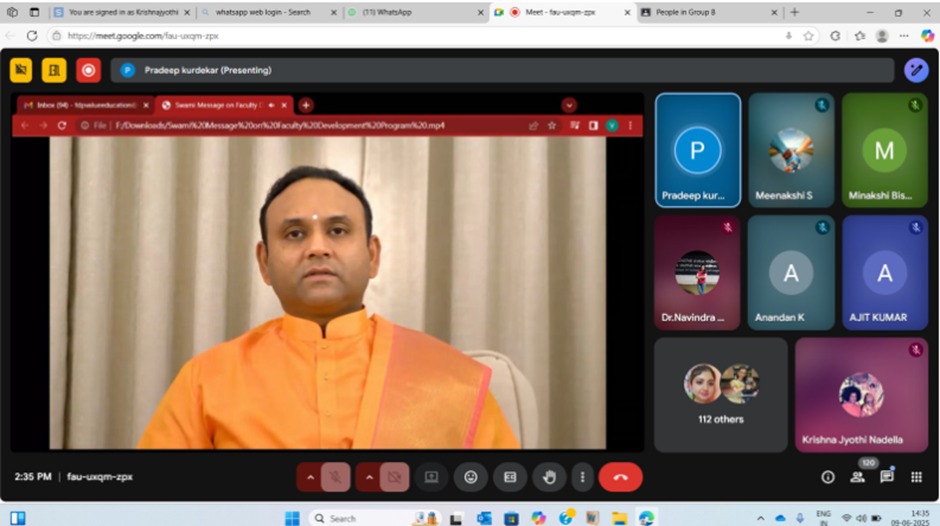Open meeting details info icon
The image size is (940, 526).
(827, 477)
